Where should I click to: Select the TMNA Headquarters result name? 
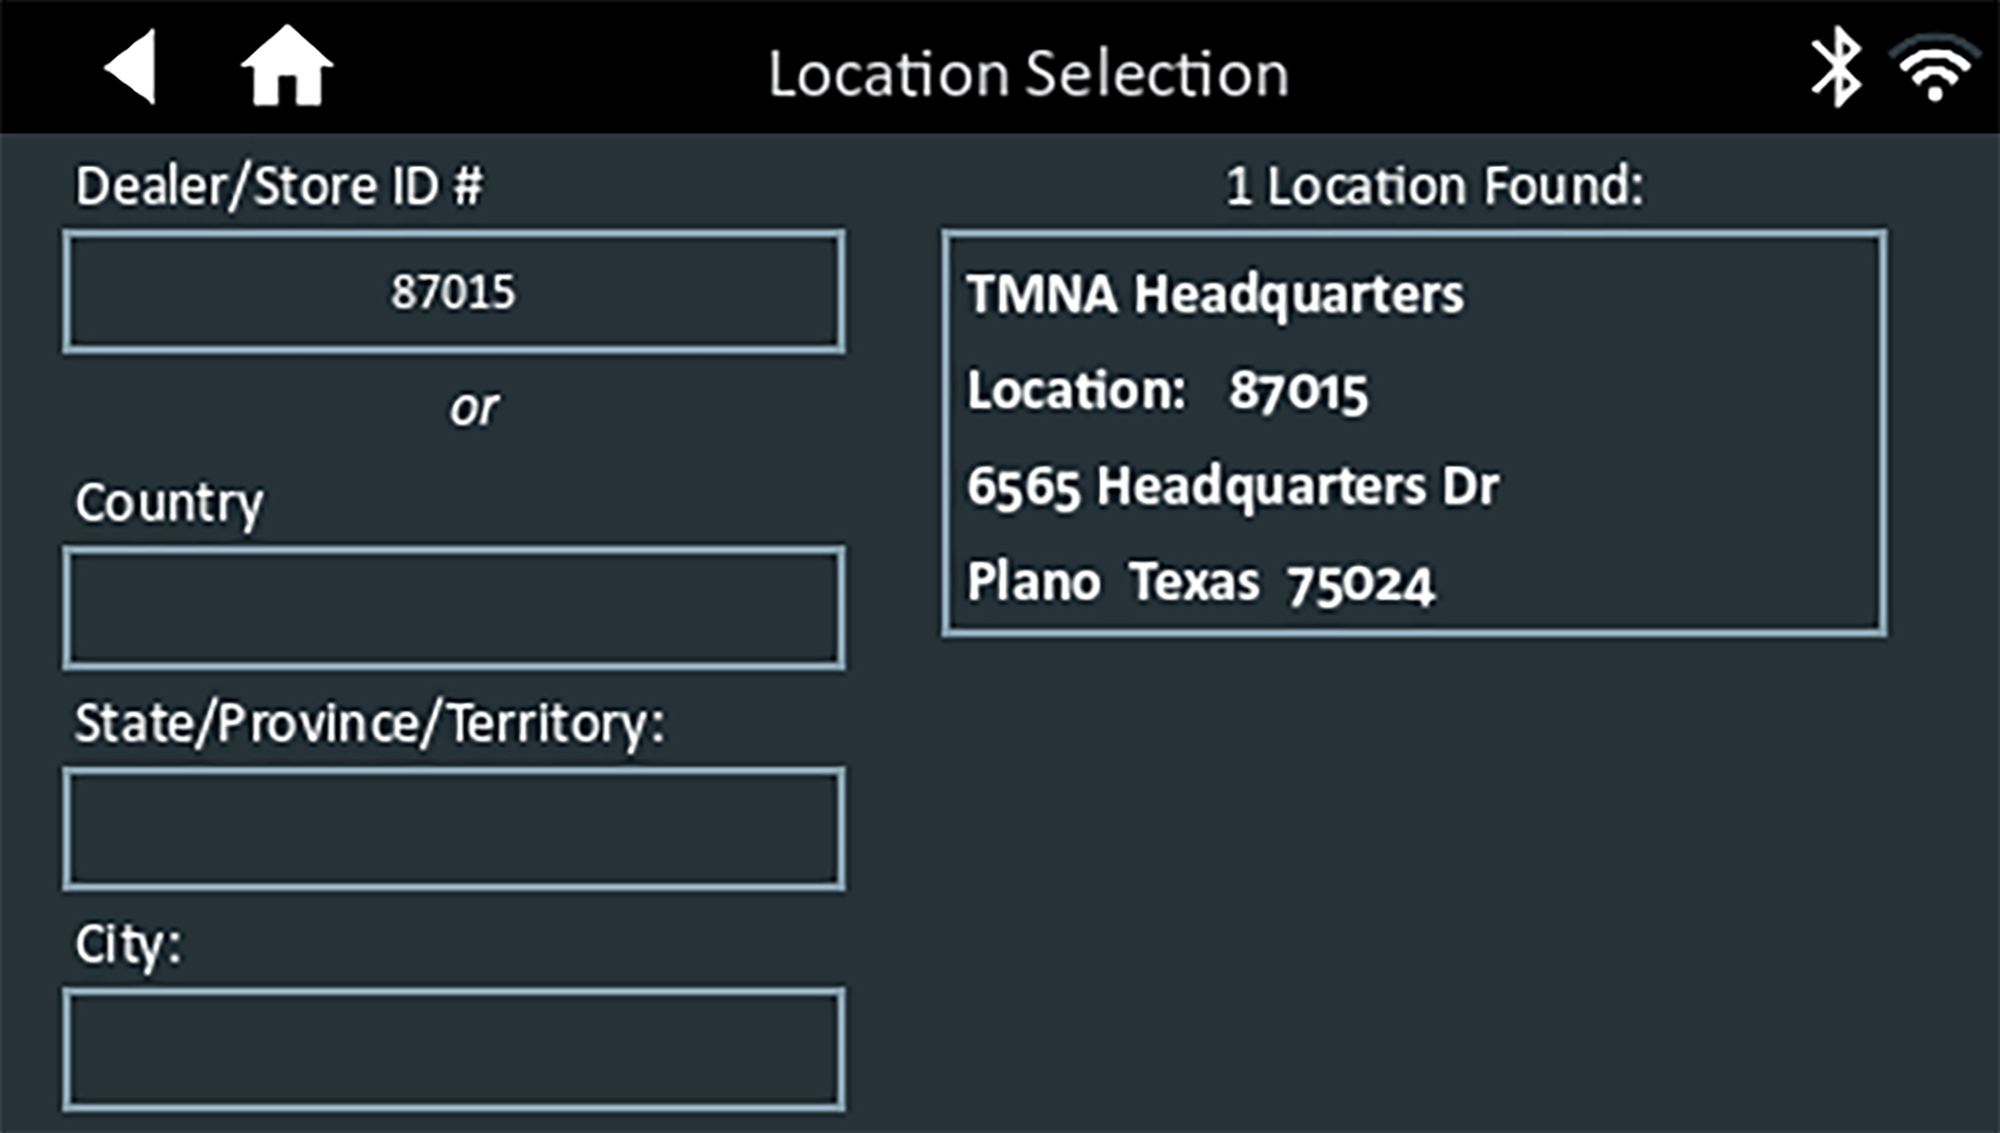pos(1214,295)
